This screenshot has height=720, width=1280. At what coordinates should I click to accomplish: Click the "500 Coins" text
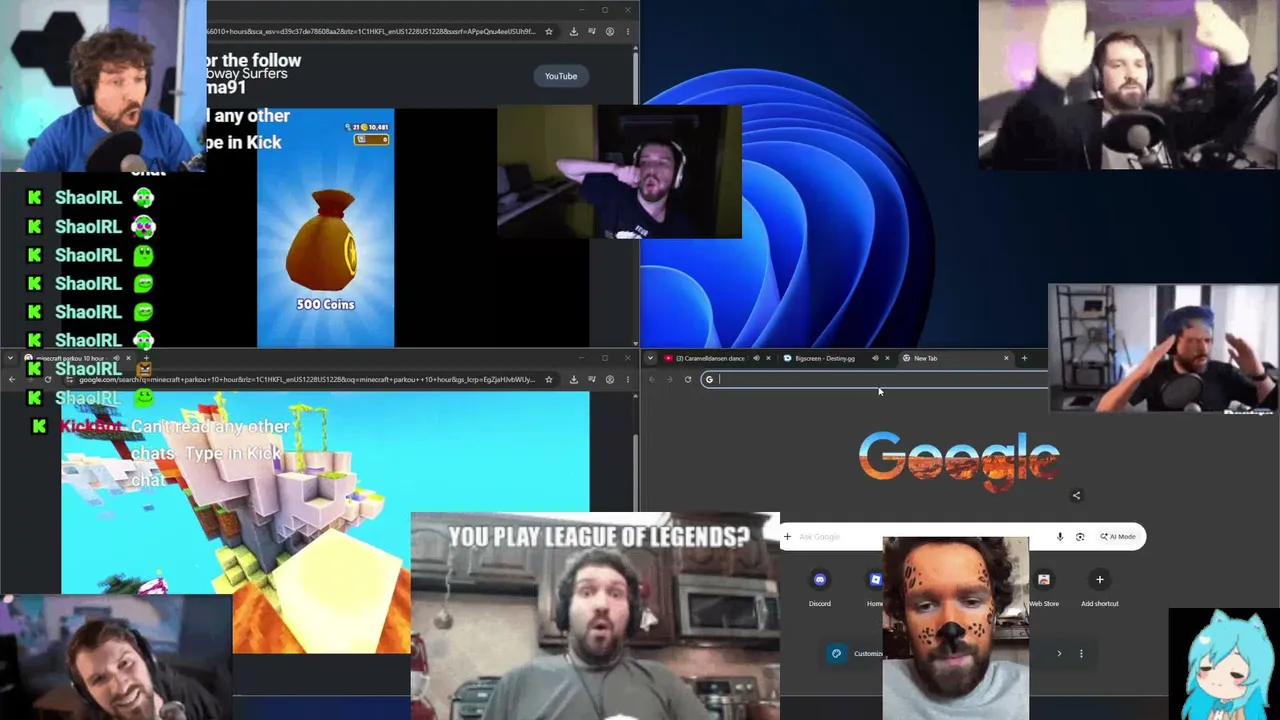(x=325, y=304)
